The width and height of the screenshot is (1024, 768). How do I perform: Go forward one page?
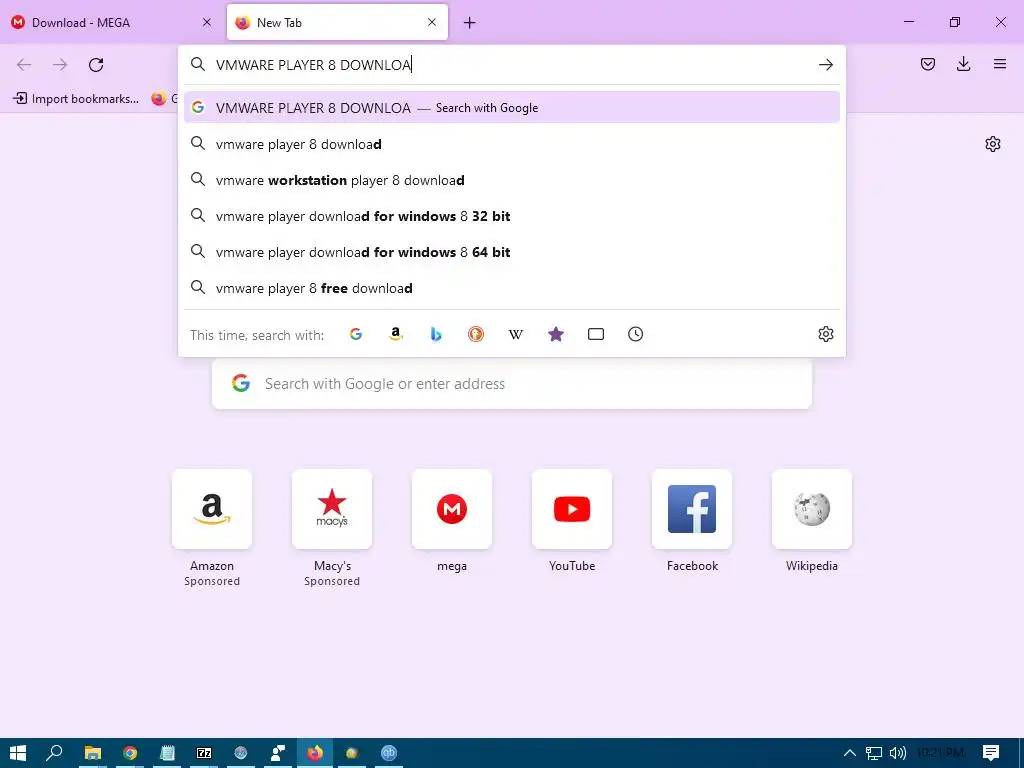pyautogui.click(x=60, y=65)
